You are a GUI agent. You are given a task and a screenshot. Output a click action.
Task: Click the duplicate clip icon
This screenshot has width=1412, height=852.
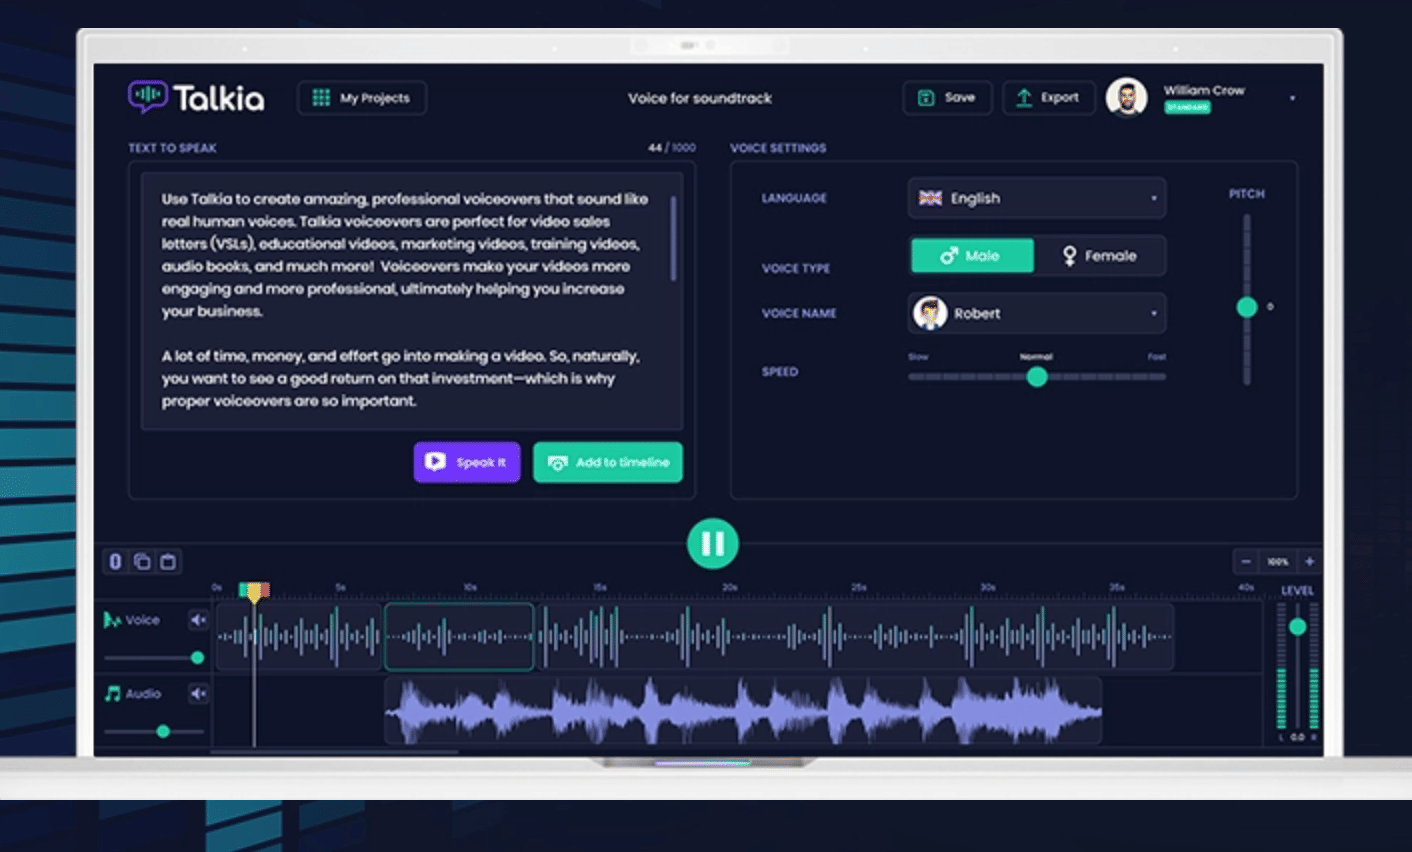pos(142,562)
